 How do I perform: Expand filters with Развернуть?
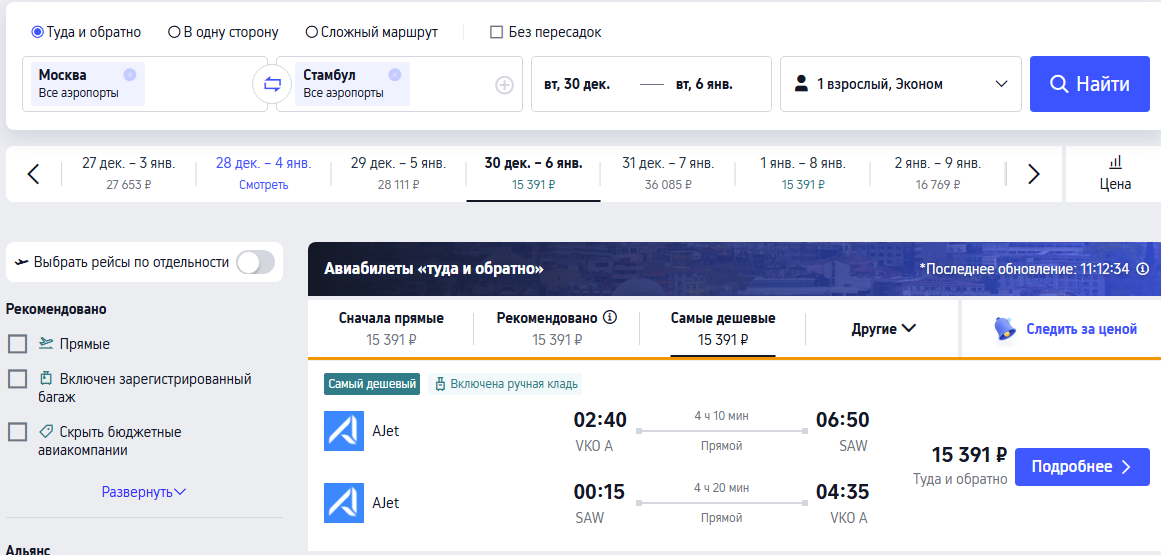pyautogui.click(x=144, y=491)
